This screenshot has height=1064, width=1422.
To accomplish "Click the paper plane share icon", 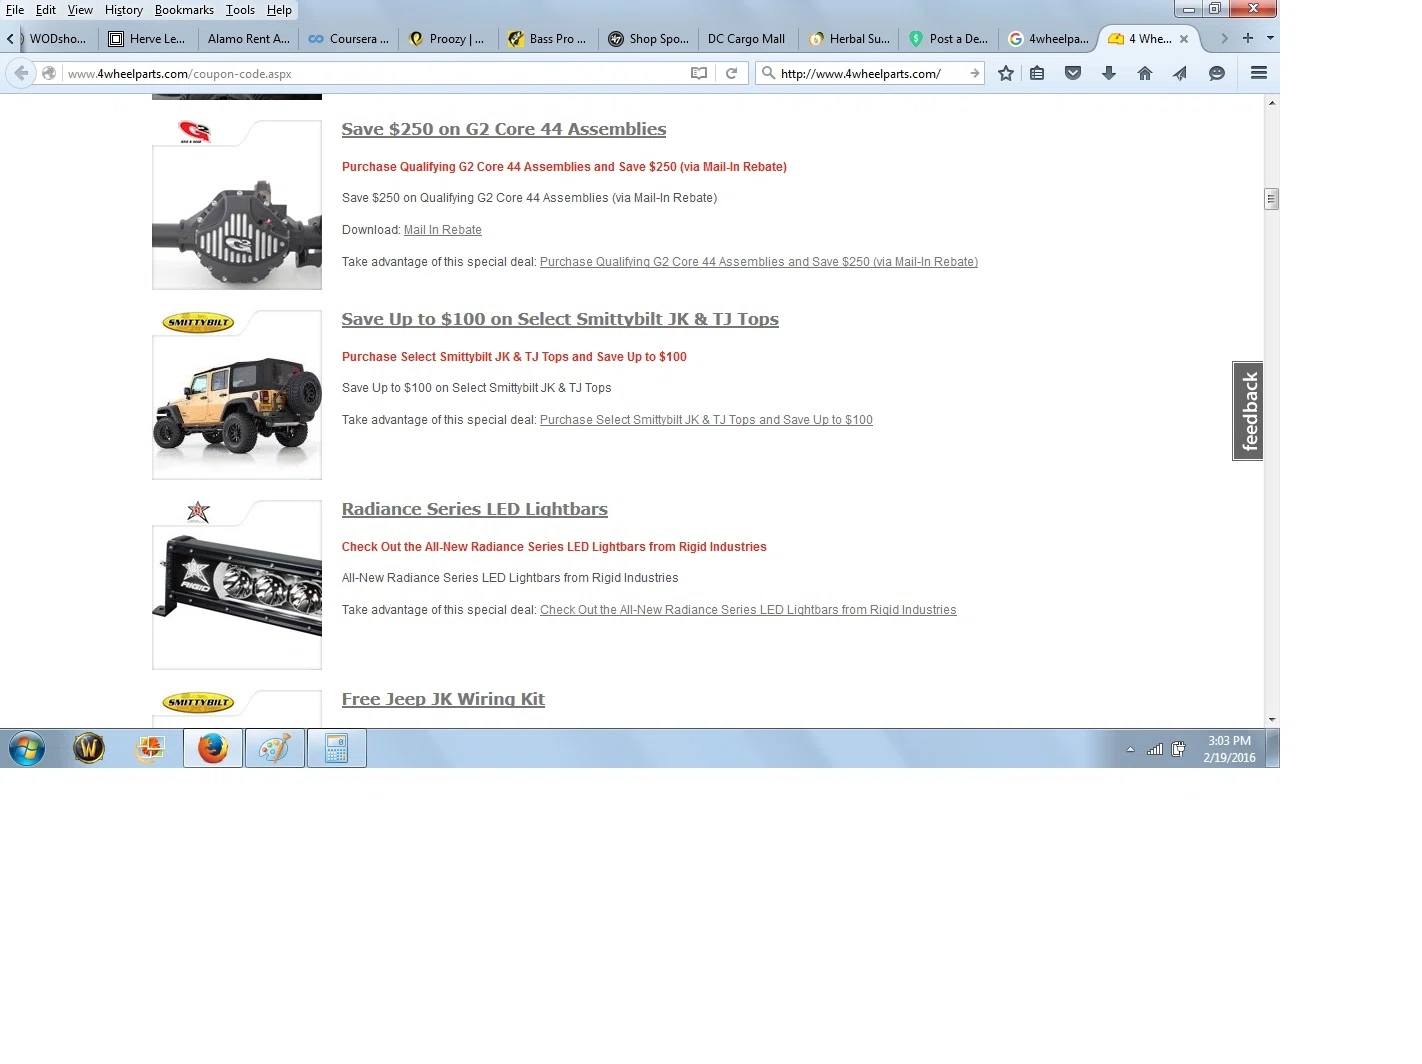I will click(1180, 73).
